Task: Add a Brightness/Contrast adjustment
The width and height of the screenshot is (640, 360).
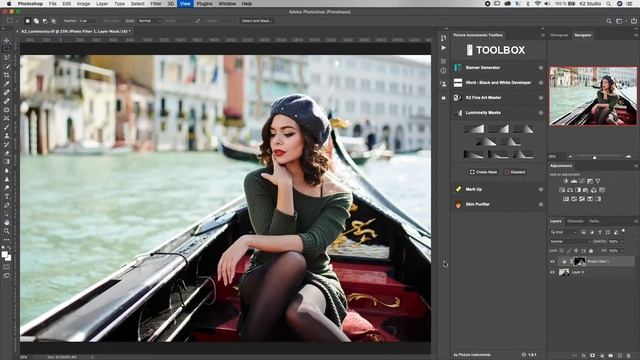Action: point(566,181)
